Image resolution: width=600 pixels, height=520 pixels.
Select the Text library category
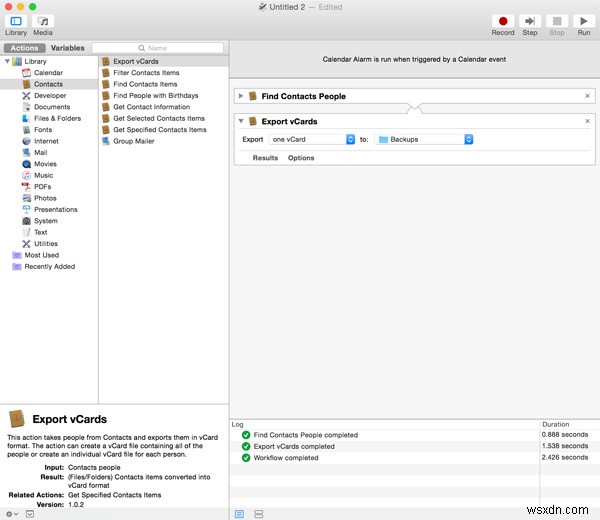pos(41,232)
